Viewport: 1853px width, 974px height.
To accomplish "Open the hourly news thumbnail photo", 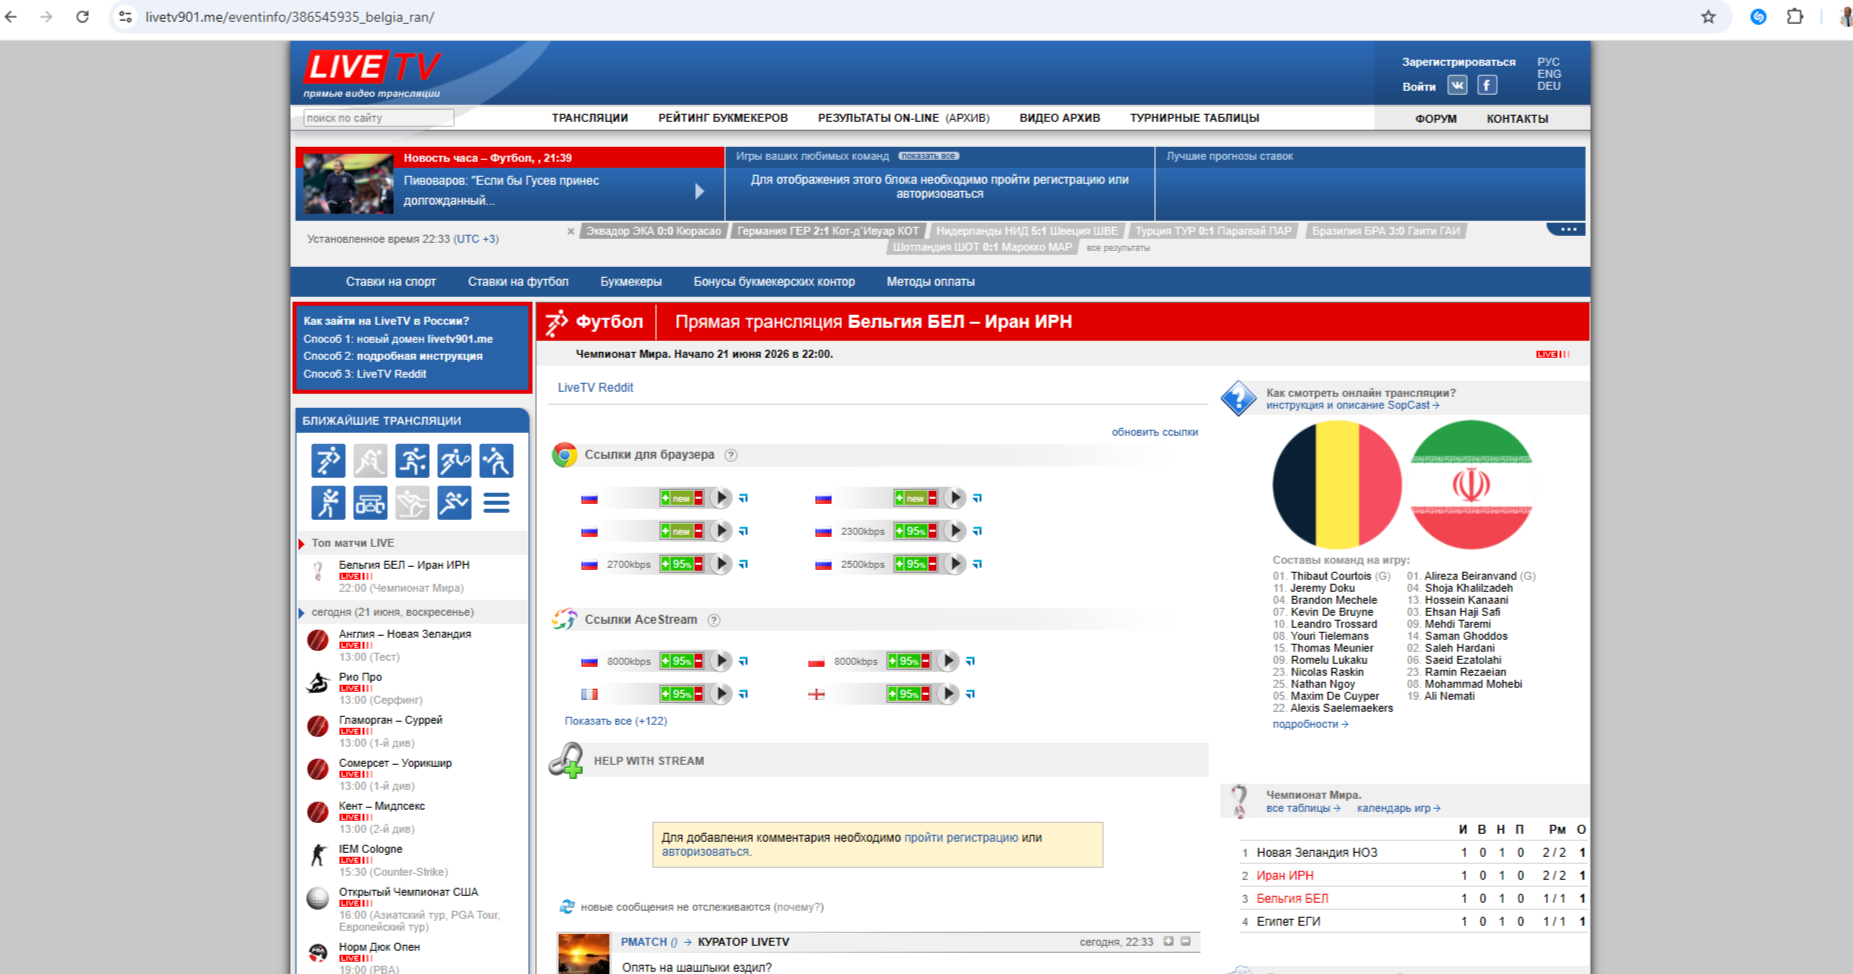I will click(349, 183).
